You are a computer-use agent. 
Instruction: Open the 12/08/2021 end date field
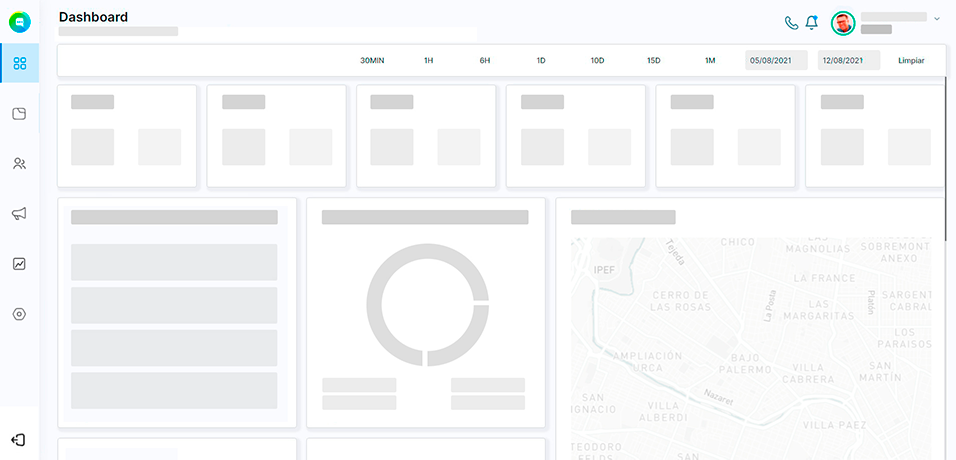pyautogui.click(x=848, y=61)
